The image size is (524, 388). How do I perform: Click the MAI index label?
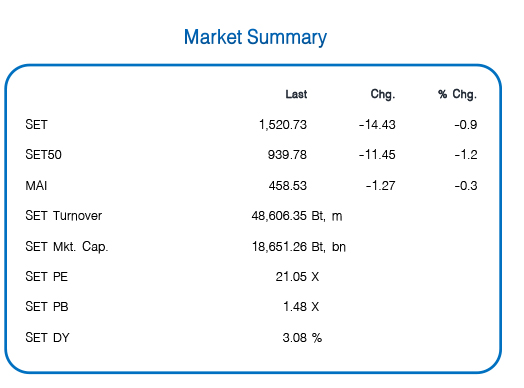(36, 185)
